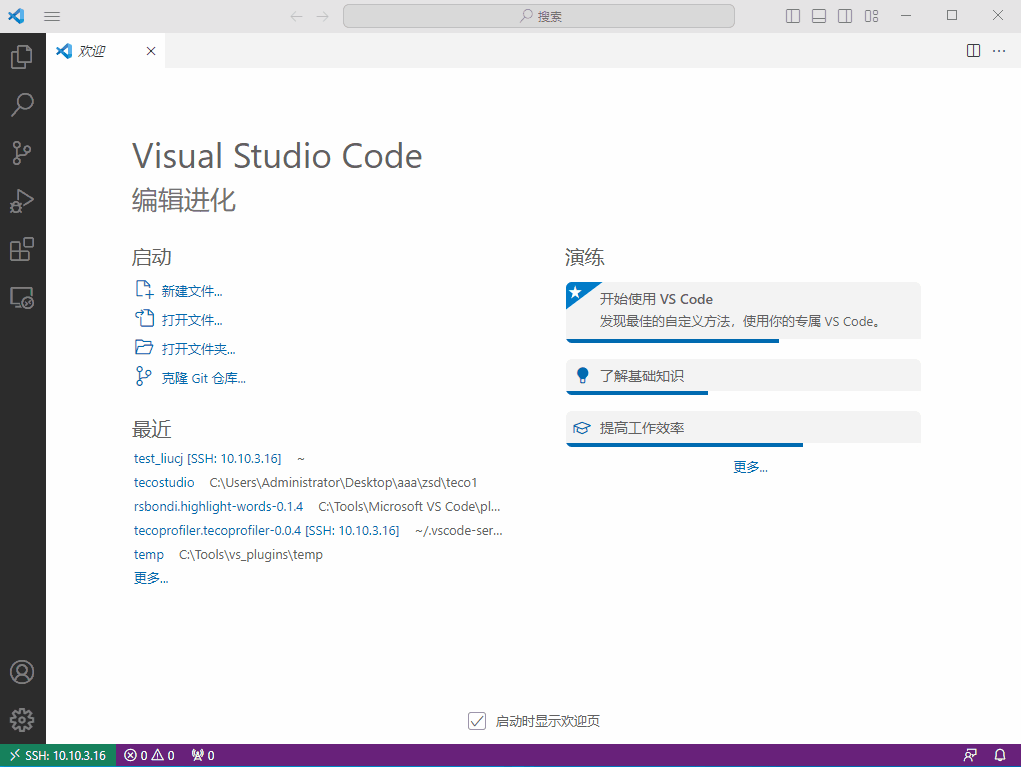Image resolution: width=1021 pixels, height=767 pixels.
Task: Open 开始使用 VS Code walkthrough
Action: coord(743,311)
